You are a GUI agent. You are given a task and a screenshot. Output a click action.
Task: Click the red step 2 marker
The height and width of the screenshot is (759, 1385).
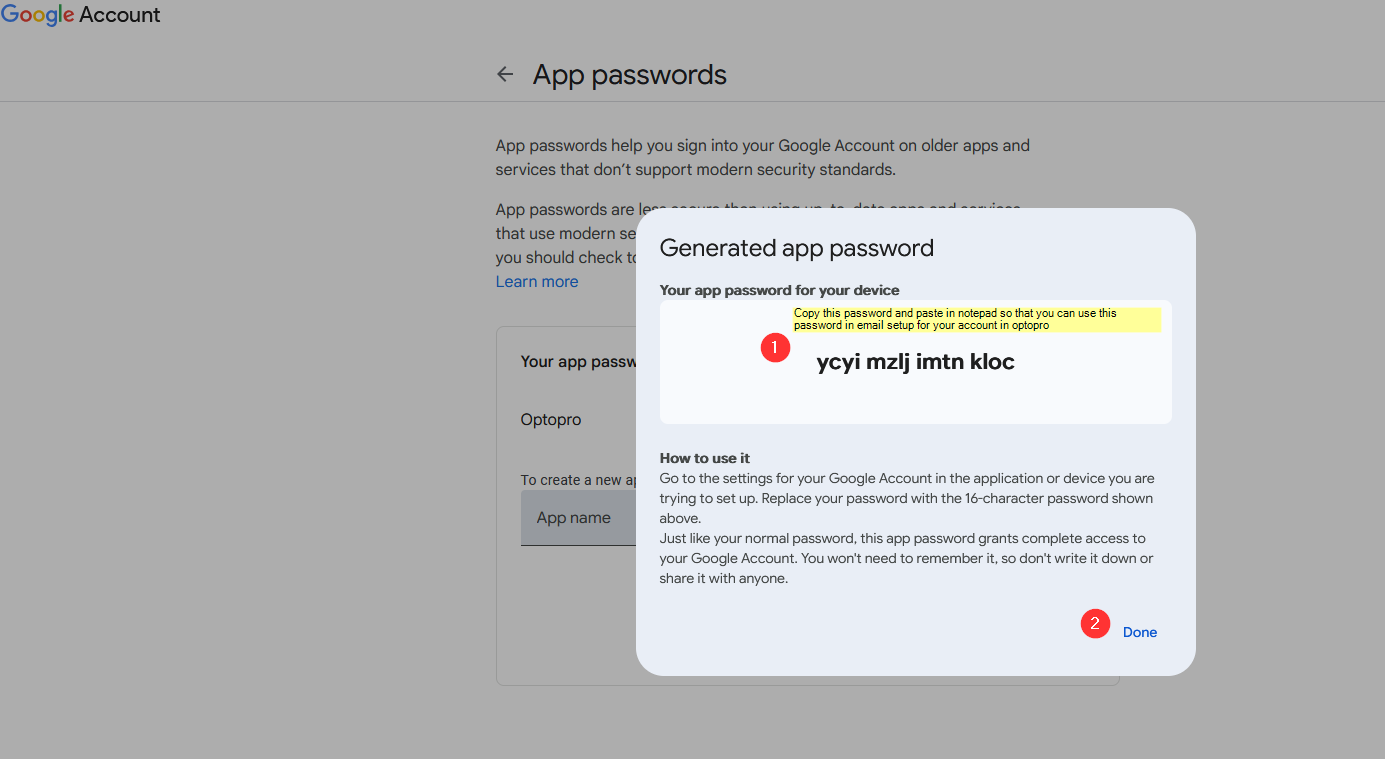[x=1095, y=624]
